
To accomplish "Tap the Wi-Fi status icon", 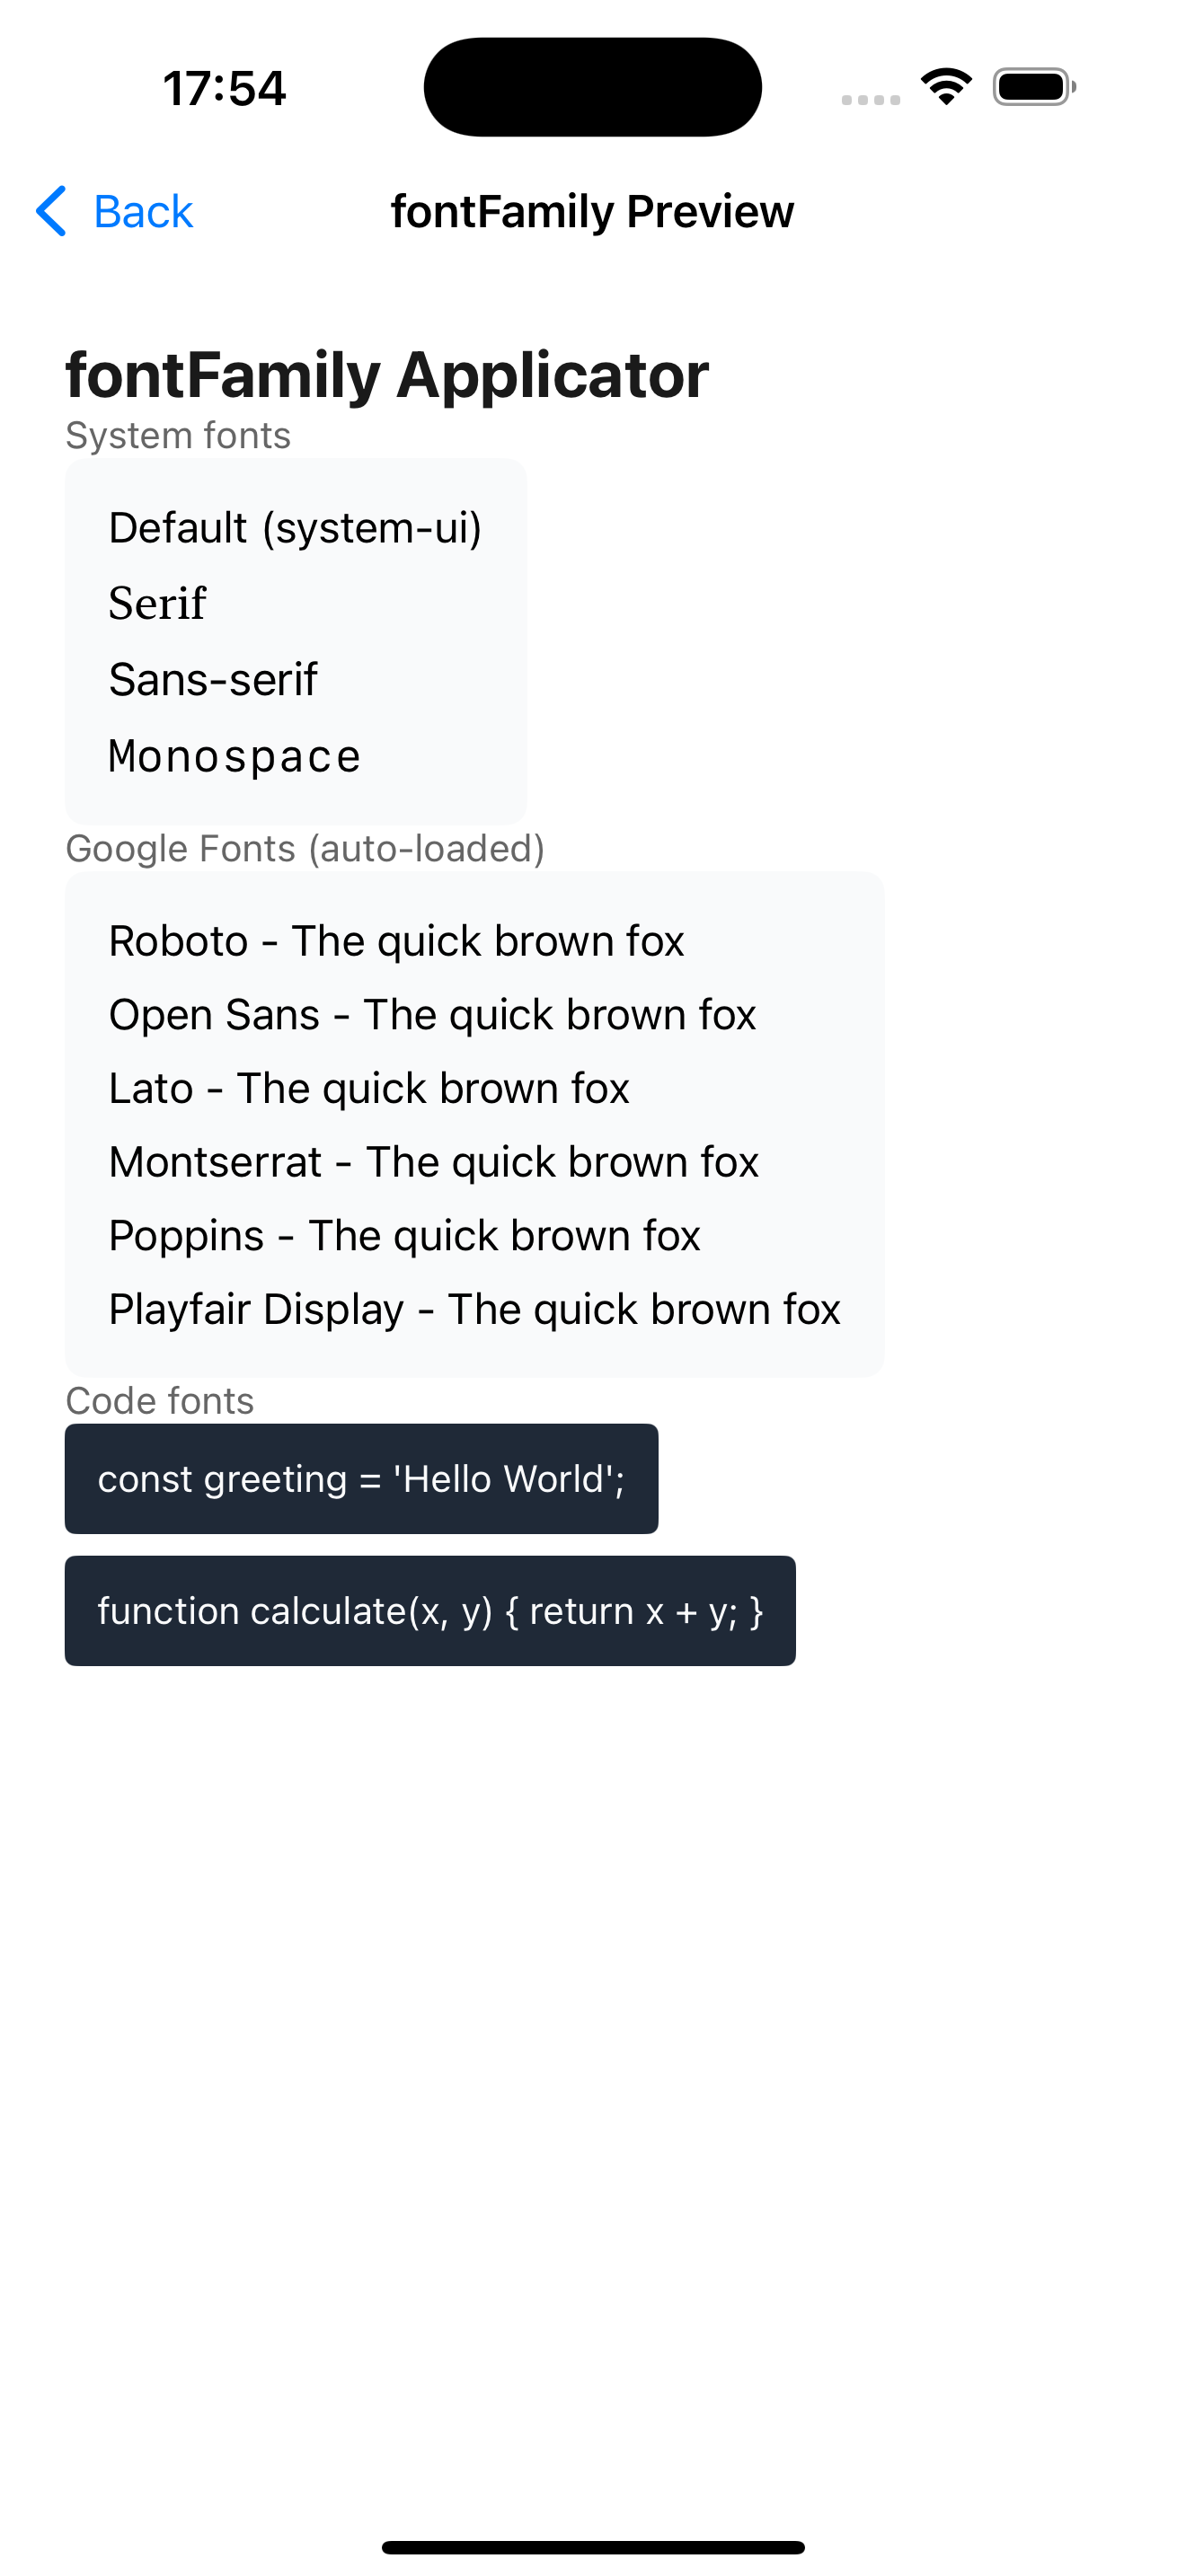I will click(946, 87).
